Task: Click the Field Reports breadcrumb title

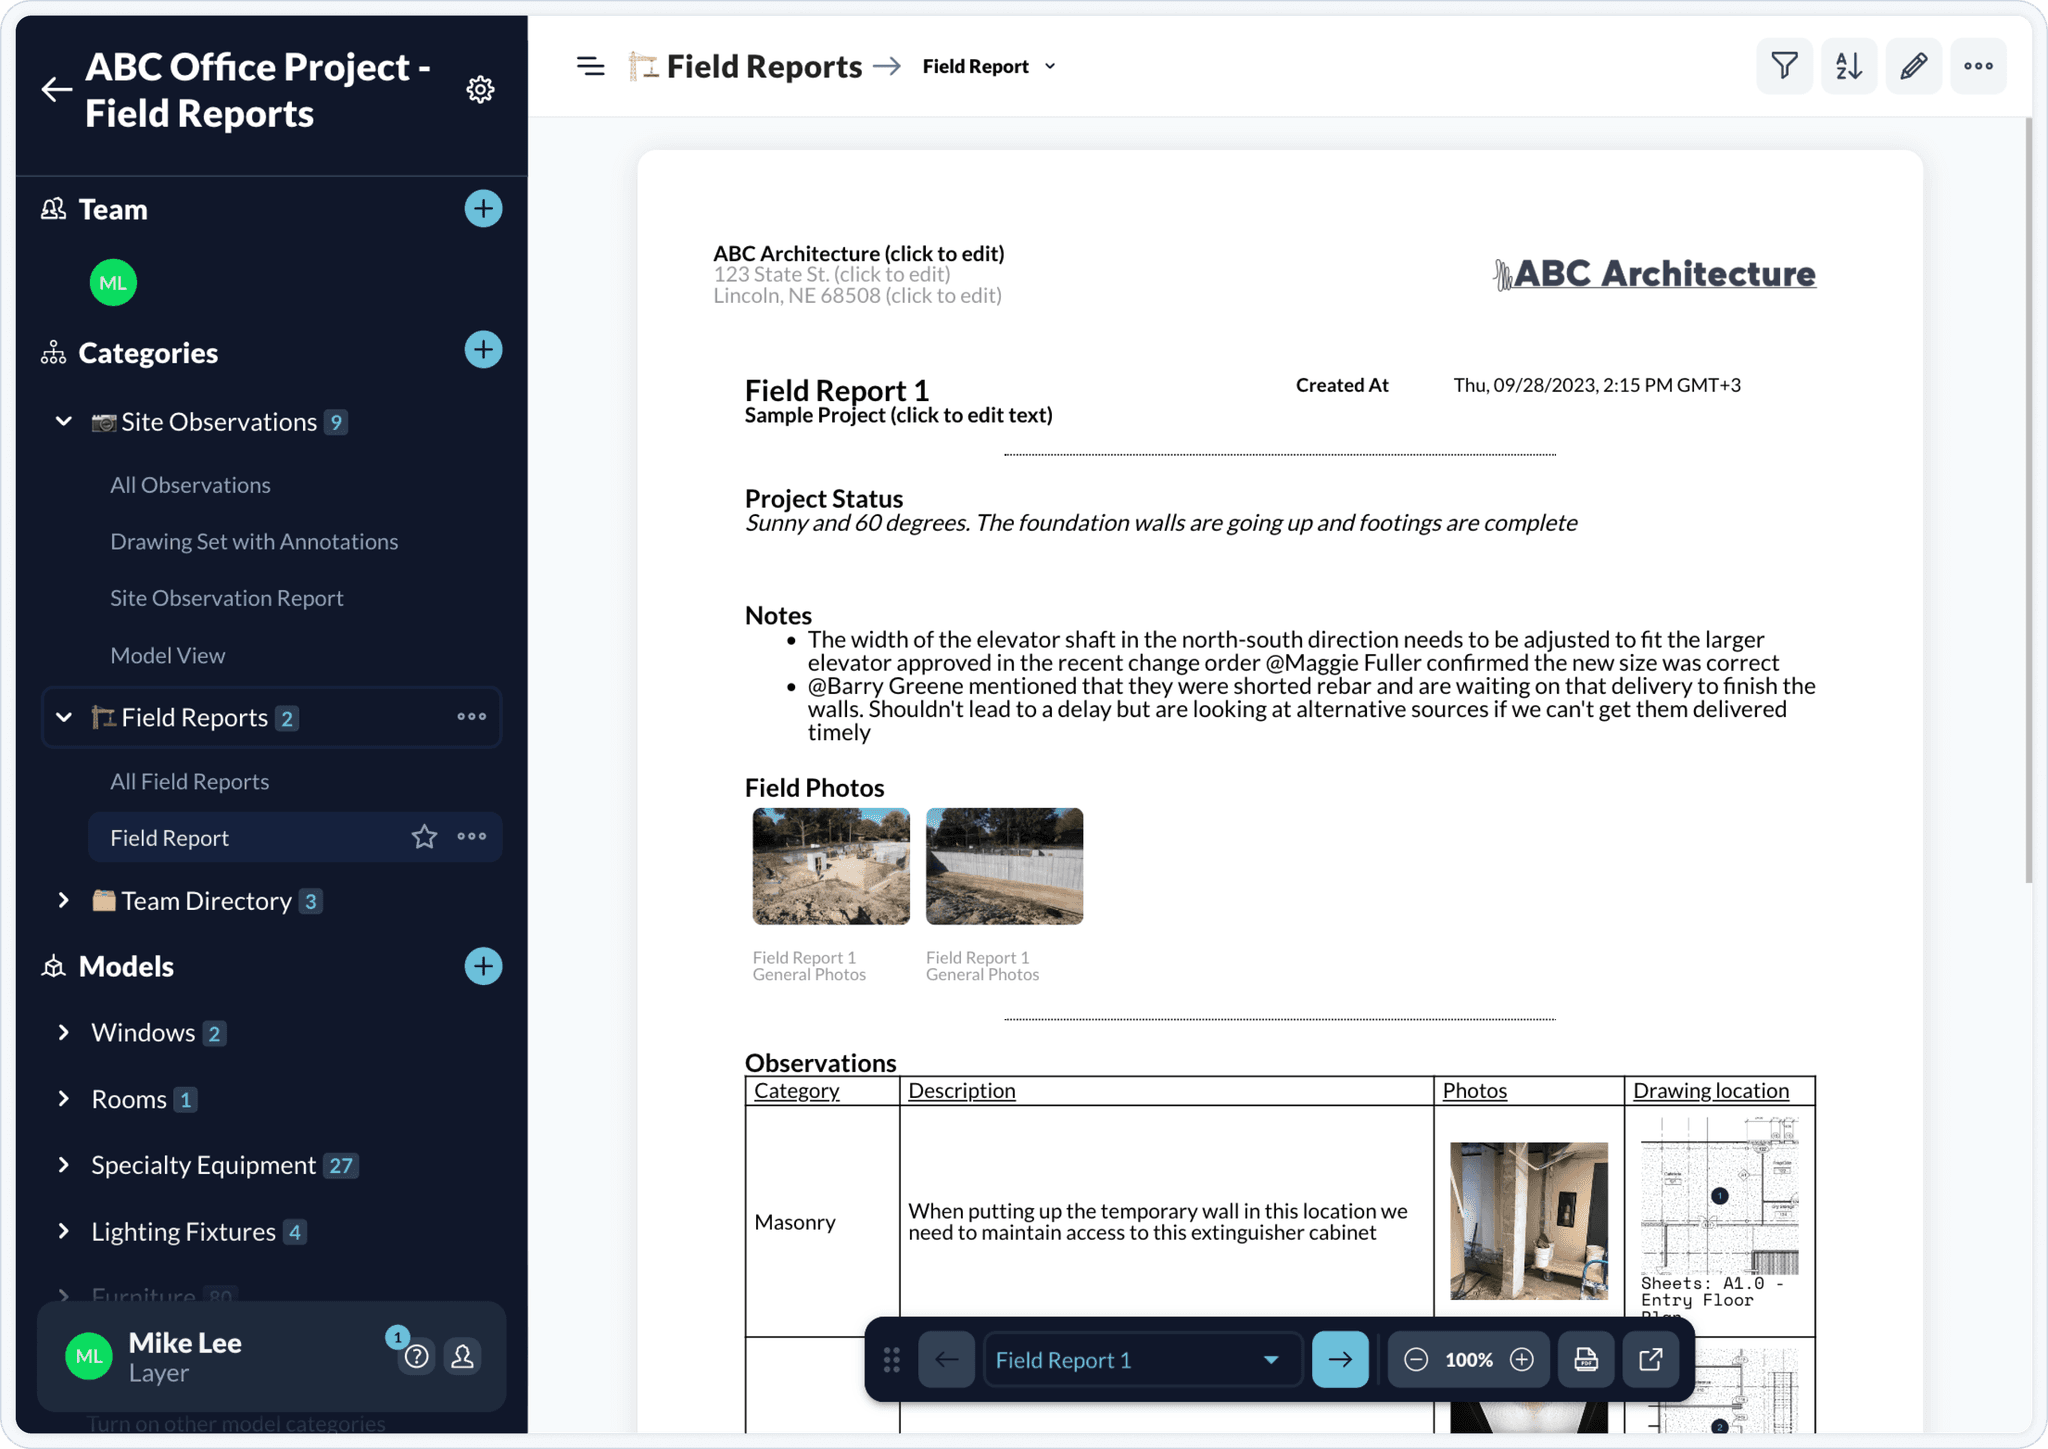Action: [x=764, y=67]
